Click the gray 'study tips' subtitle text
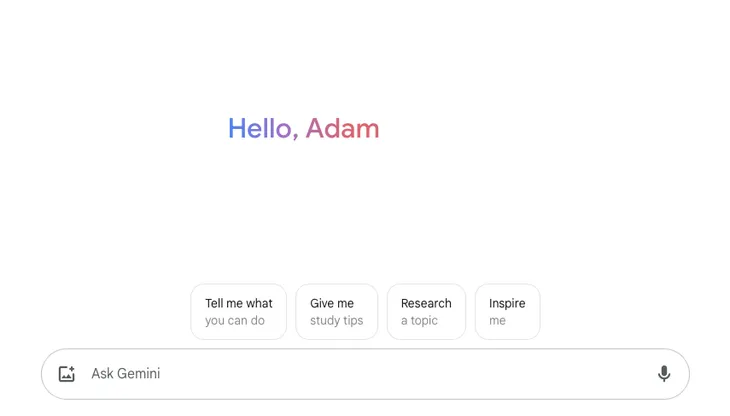The height and width of the screenshot is (416, 730). pos(336,321)
